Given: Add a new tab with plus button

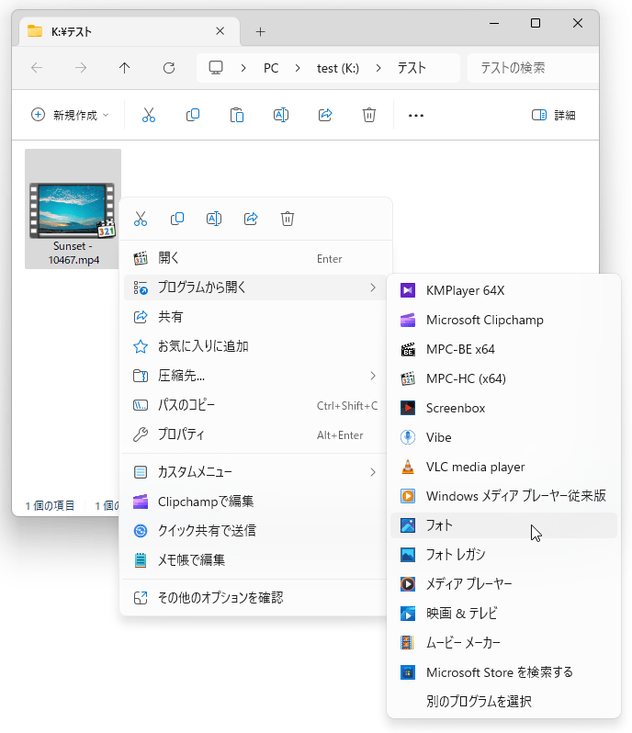Looking at the screenshot, I should (x=260, y=32).
